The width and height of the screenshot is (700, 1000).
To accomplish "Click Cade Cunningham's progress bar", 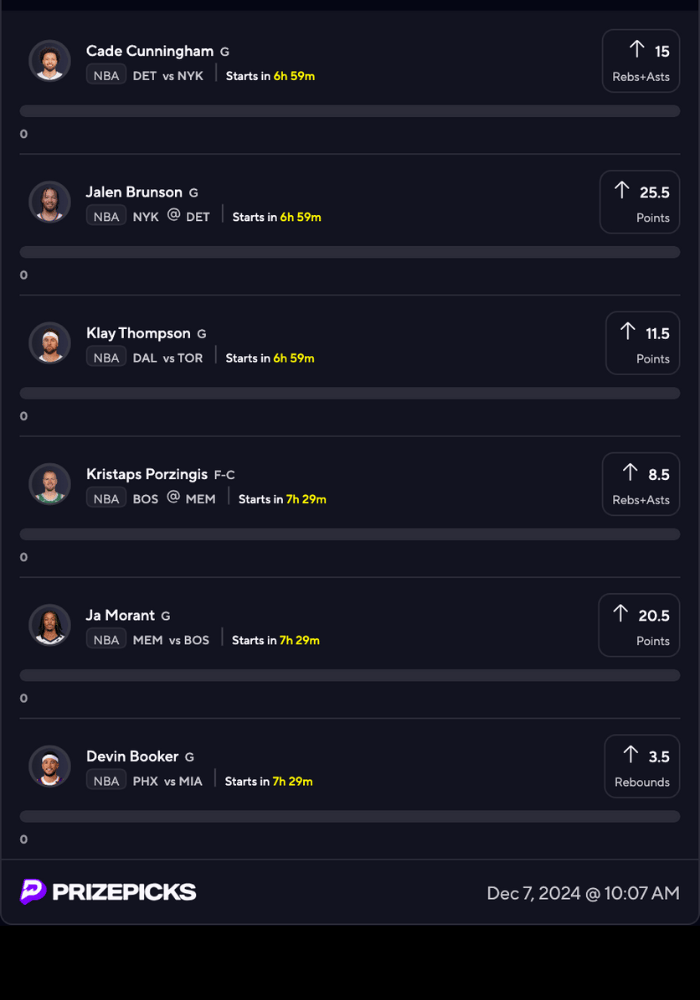I will [350, 111].
